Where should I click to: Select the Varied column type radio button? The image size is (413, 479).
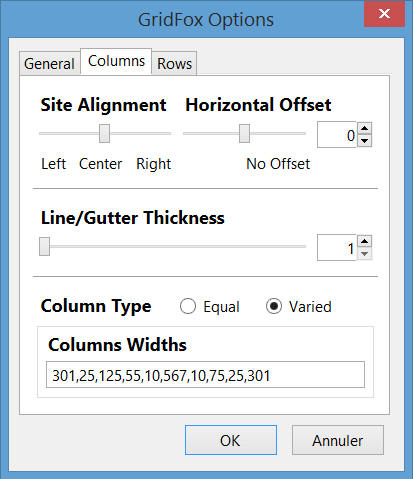tap(274, 306)
